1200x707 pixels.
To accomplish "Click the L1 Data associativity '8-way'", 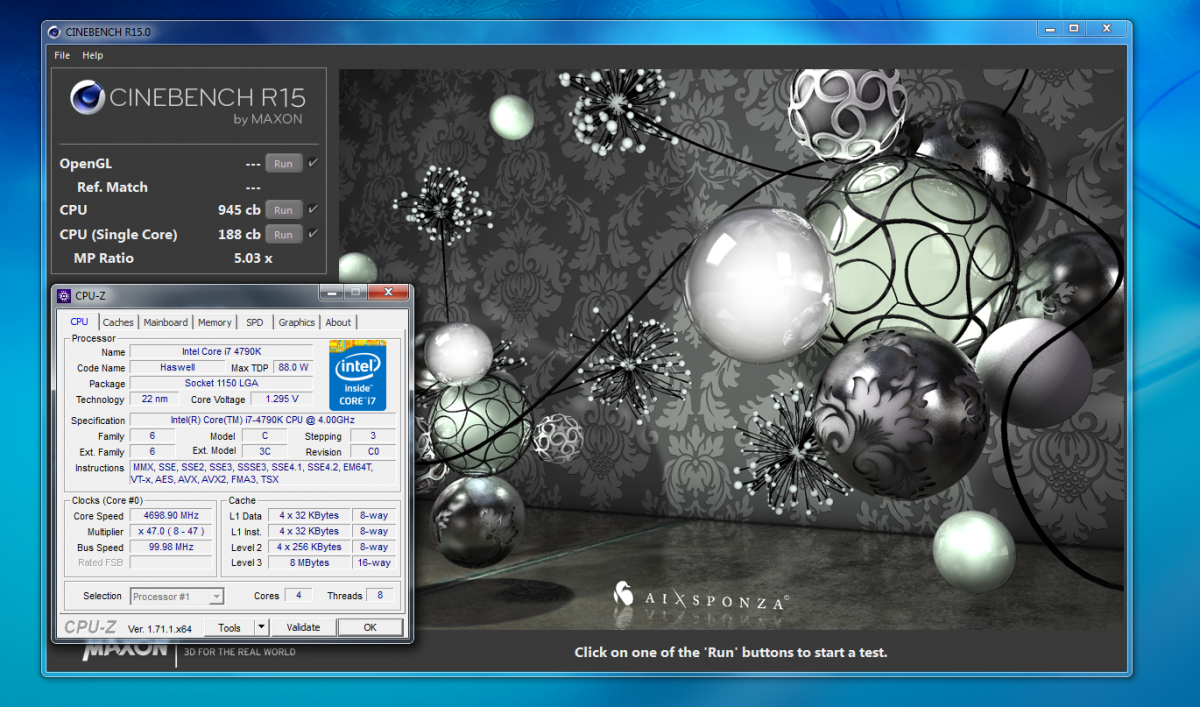I will point(374,516).
